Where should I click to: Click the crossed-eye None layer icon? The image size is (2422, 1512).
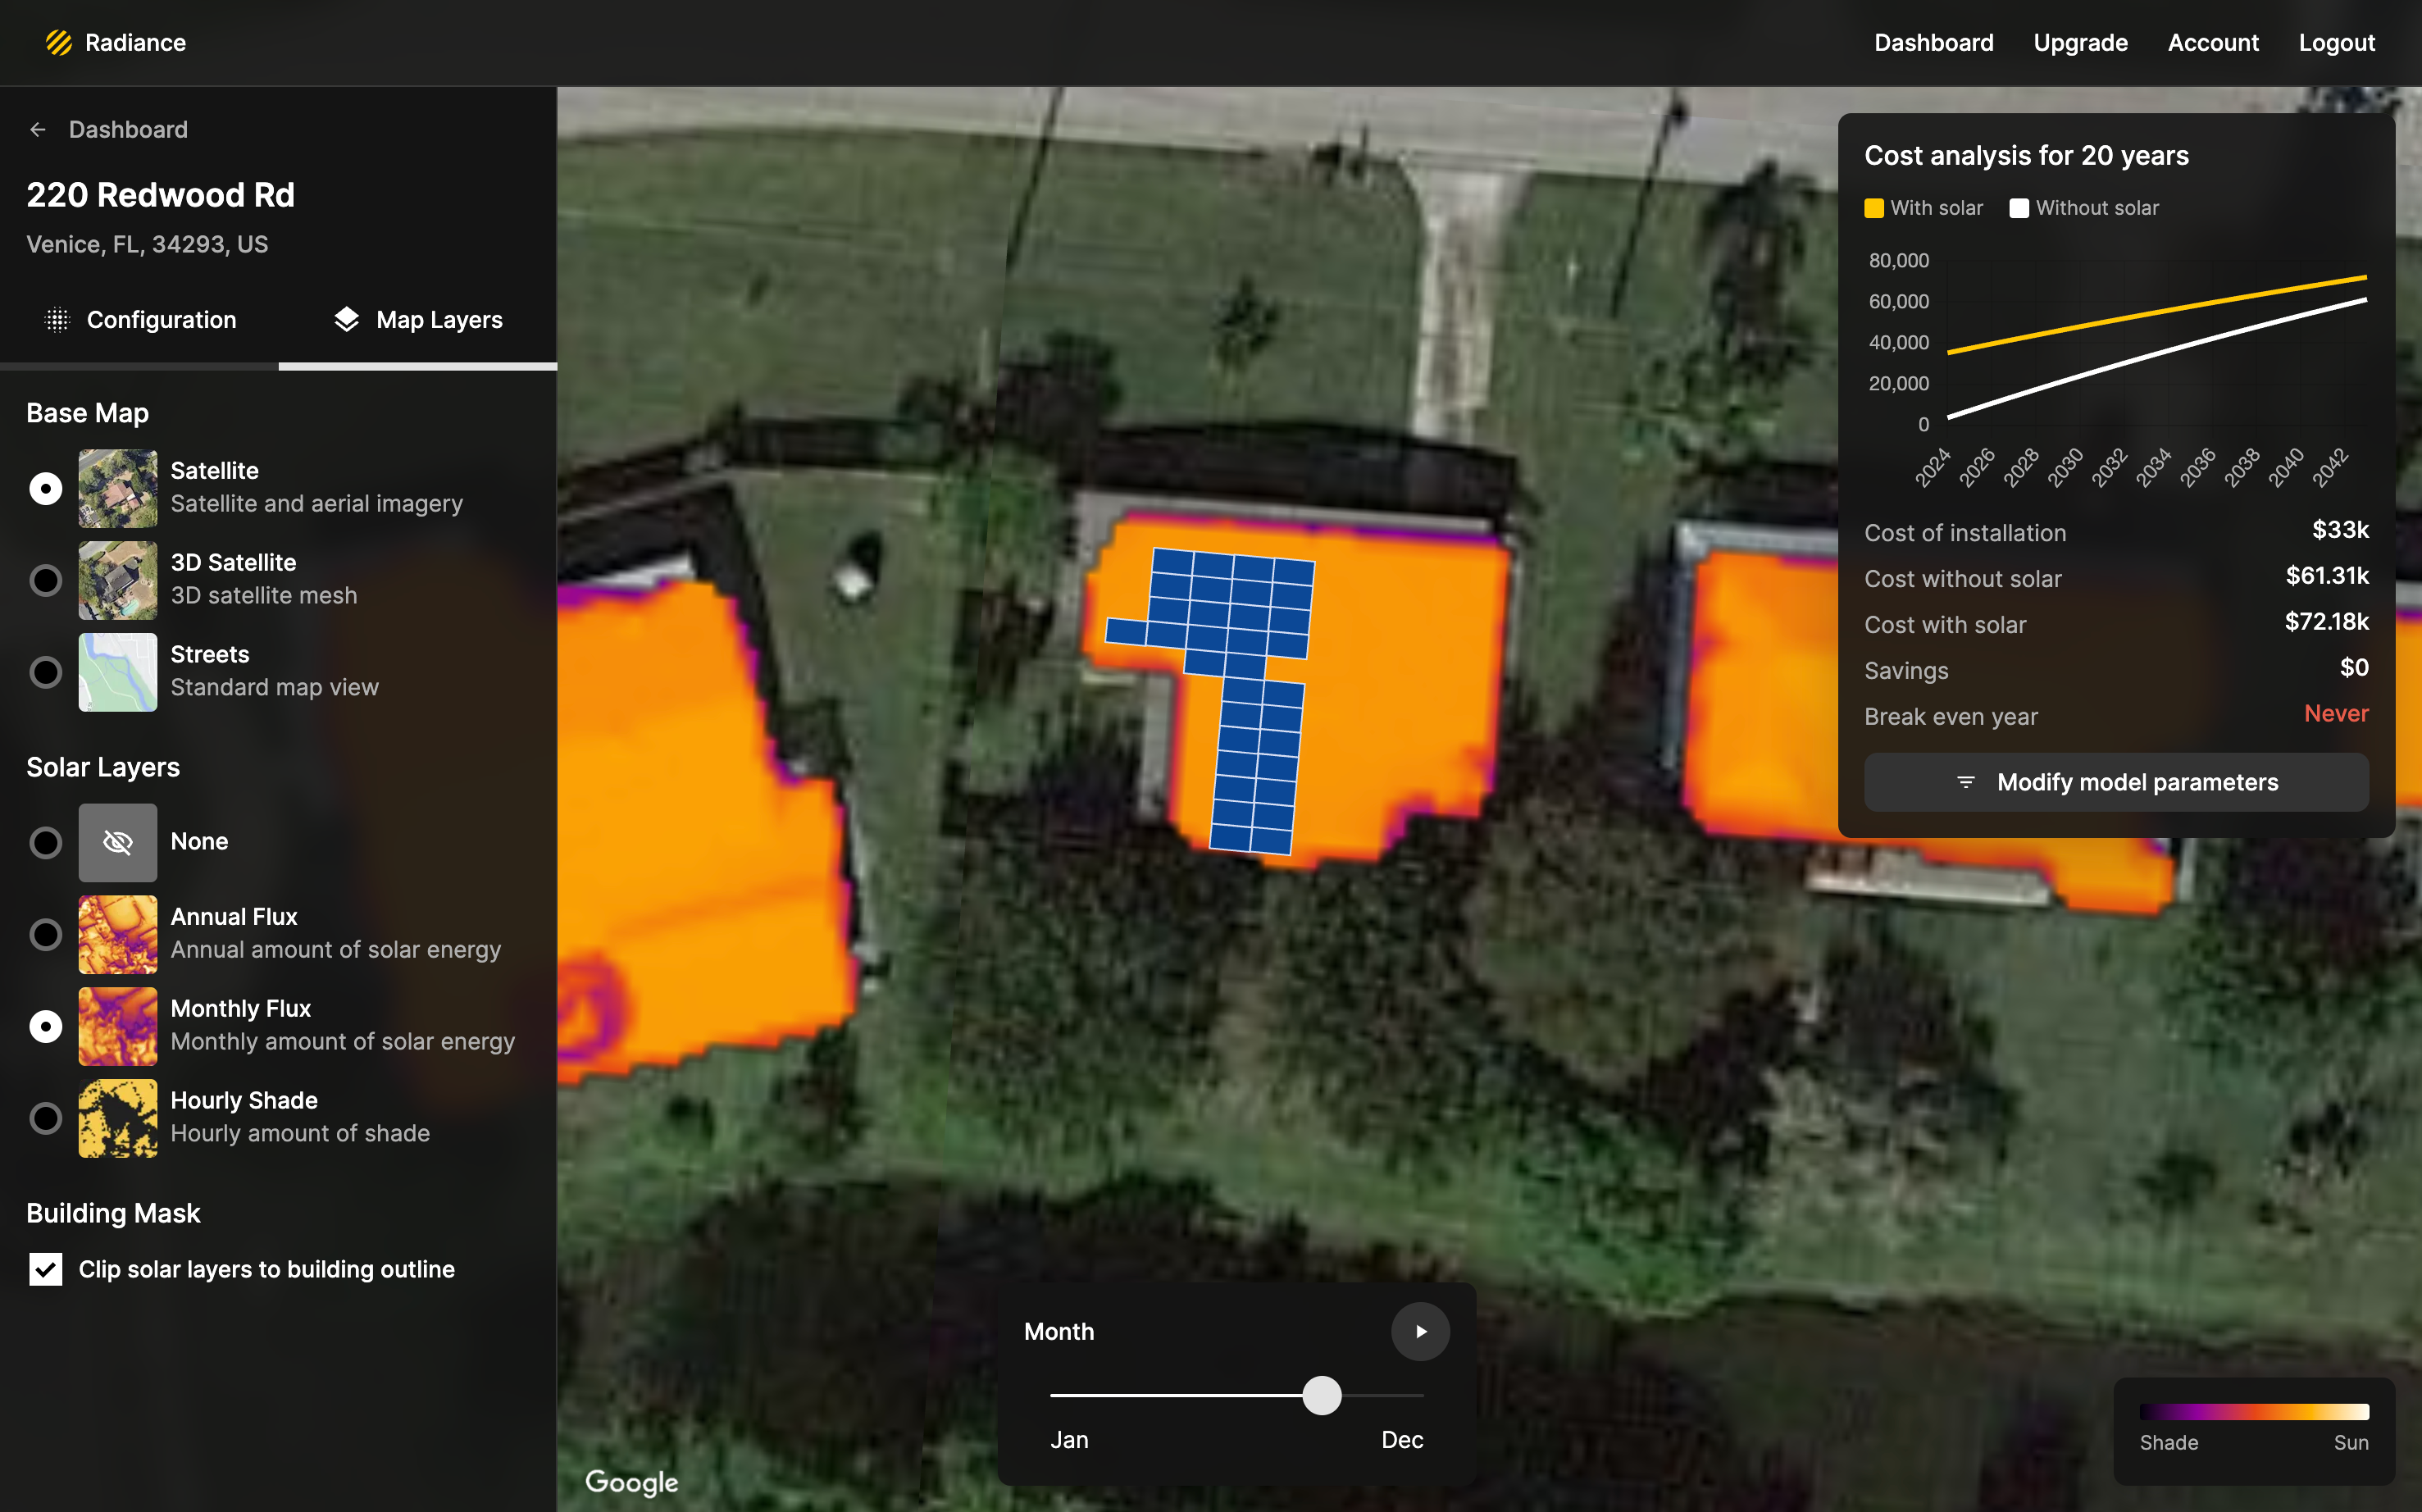coord(118,842)
